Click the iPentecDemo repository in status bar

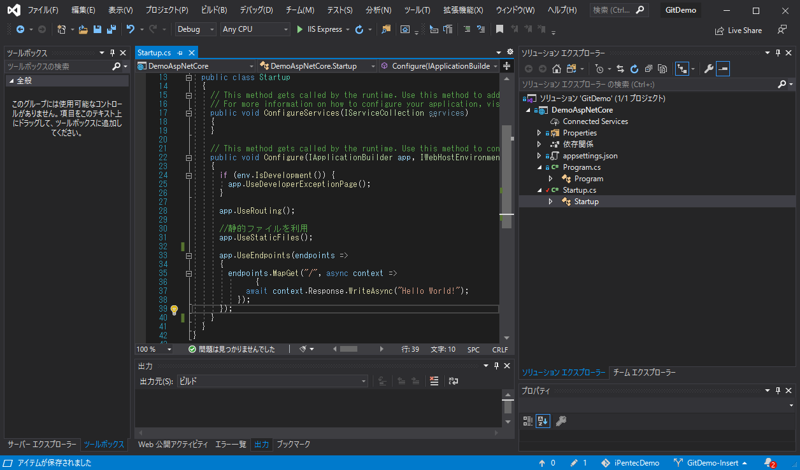630,463
